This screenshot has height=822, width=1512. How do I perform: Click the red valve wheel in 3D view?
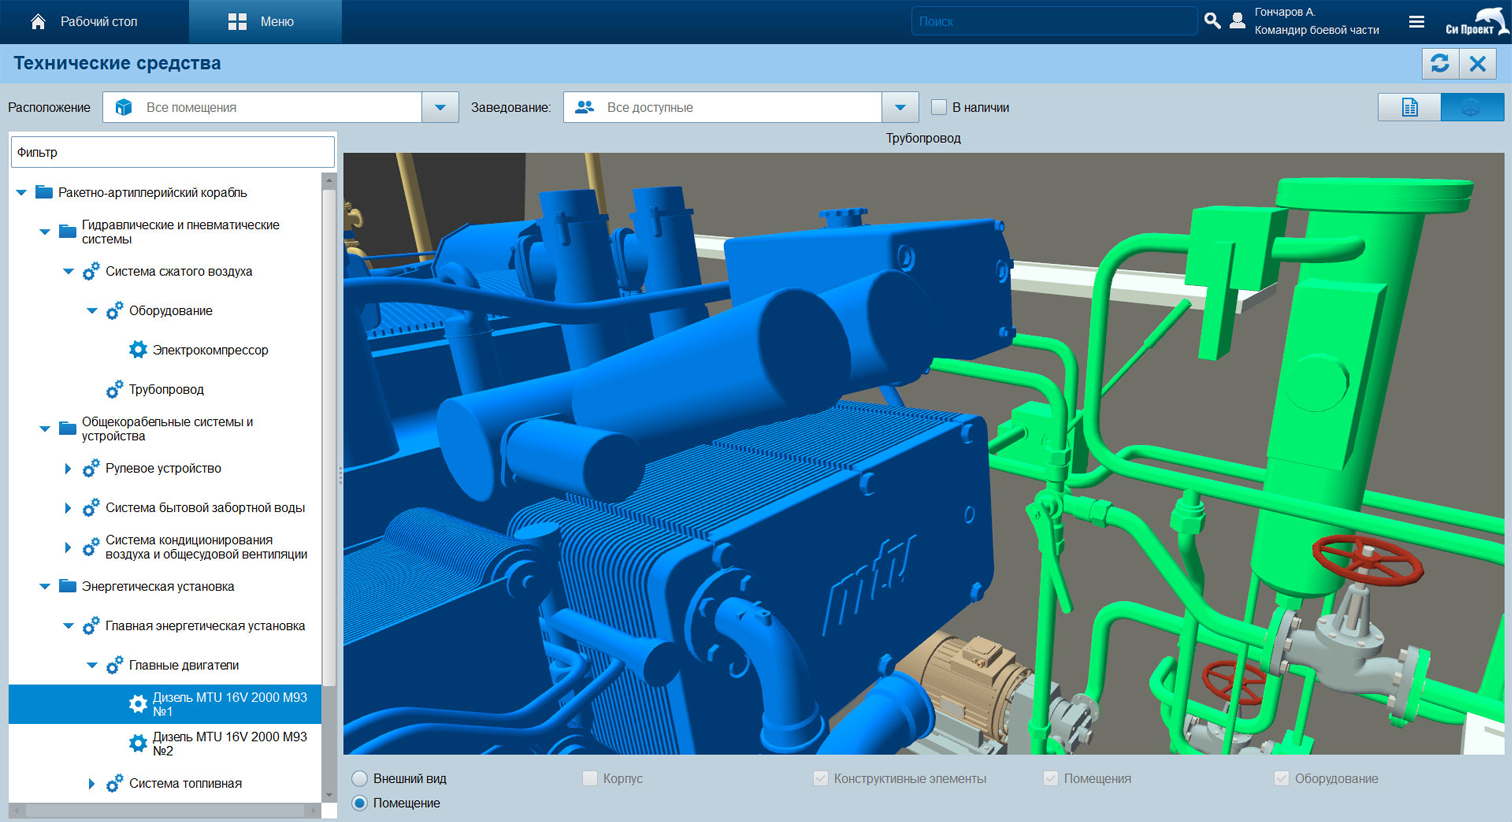point(1367,560)
